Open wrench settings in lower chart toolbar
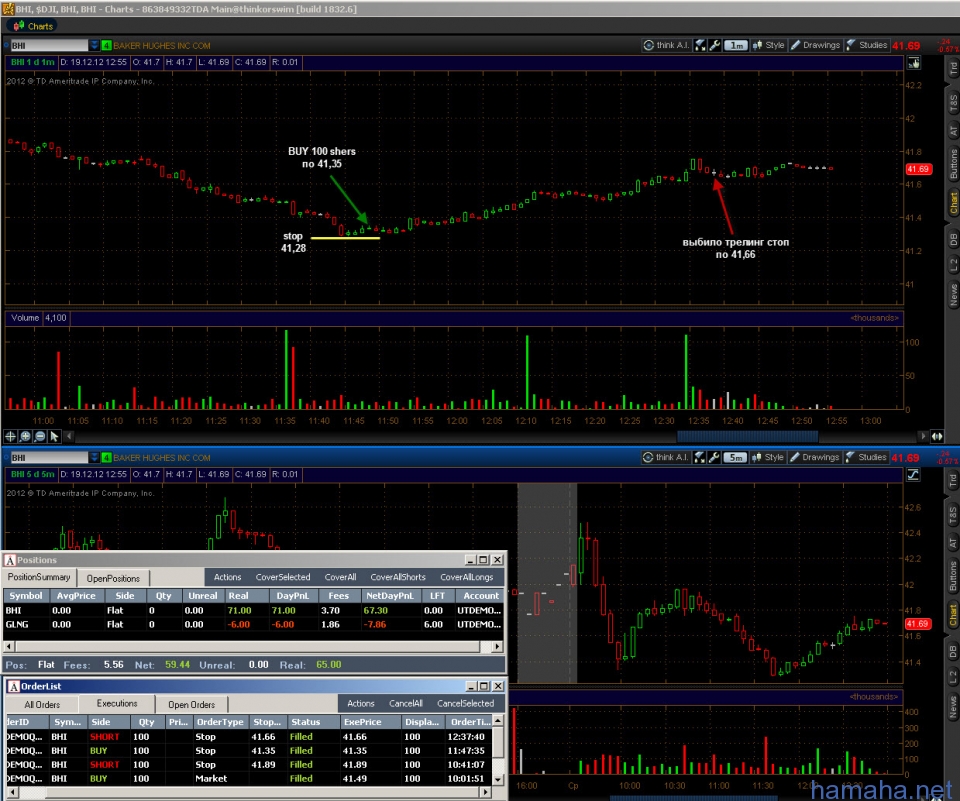Image resolution: width=960 pixels, height=801 pixels. point(714,457)
